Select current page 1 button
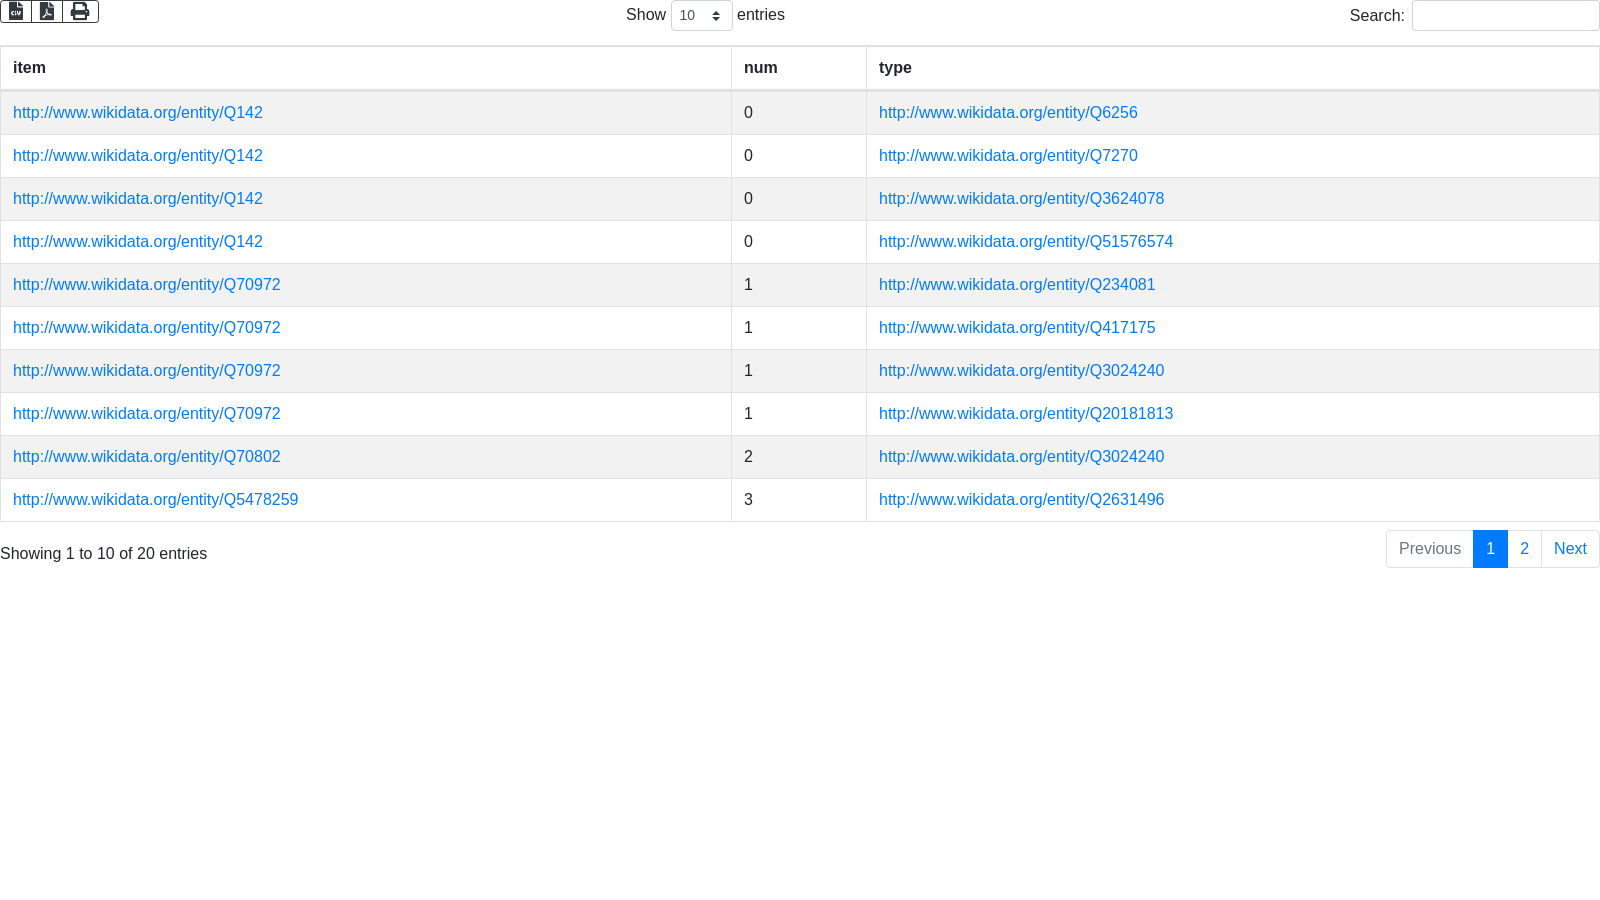Screen dimensions: 1600x900 (1490, 549)
